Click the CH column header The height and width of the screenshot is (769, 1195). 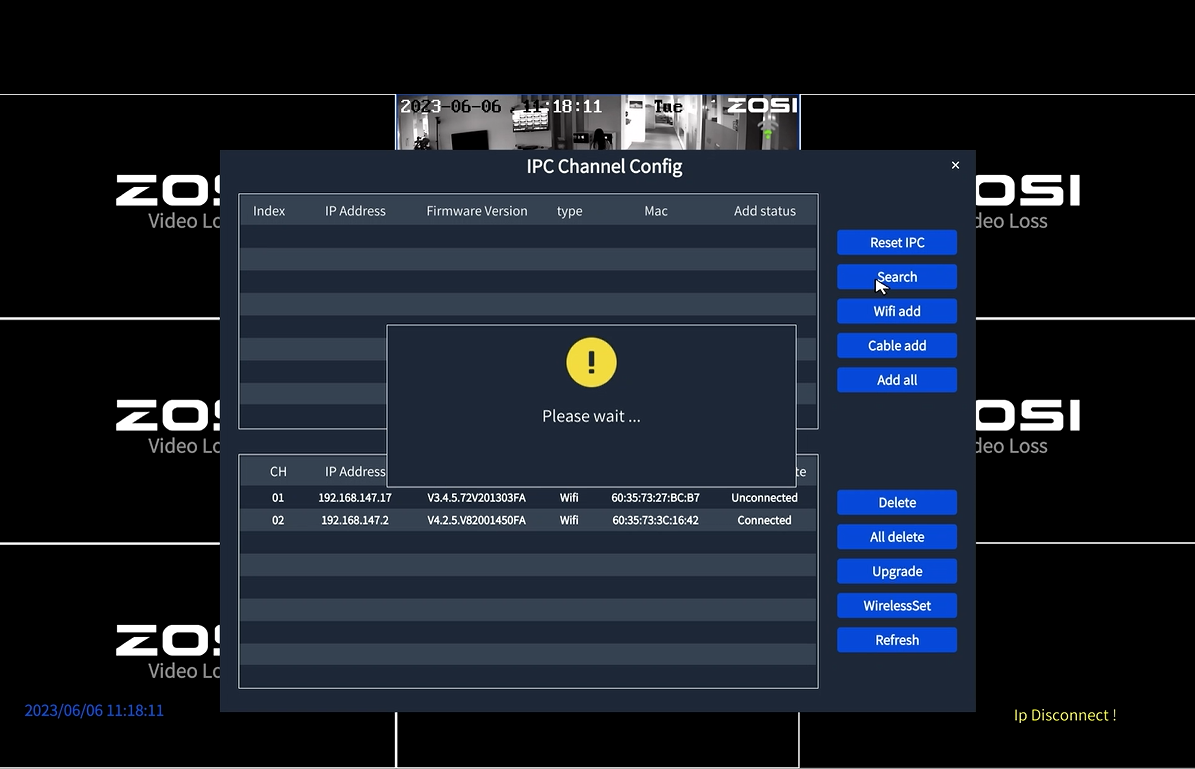tap(278, 472)
